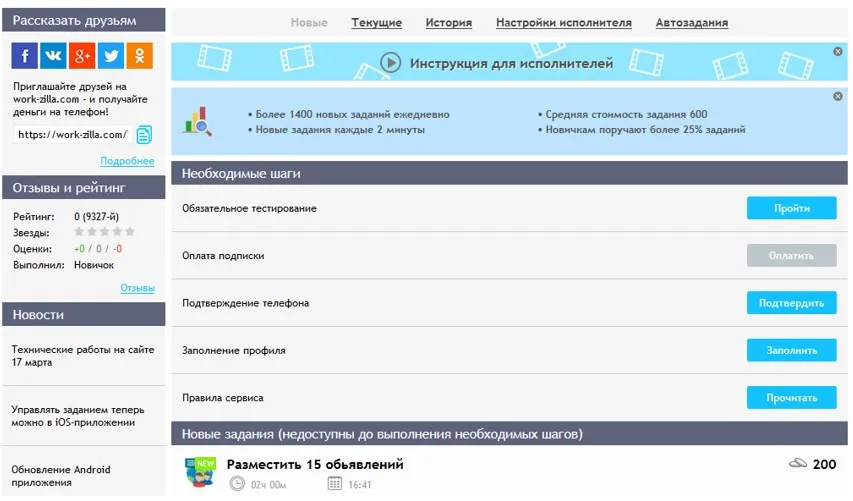Image resolution: width=853 pixels, height=501 pixels.
Task: Click the Новости panel header
Action: [x=84, y=314]
